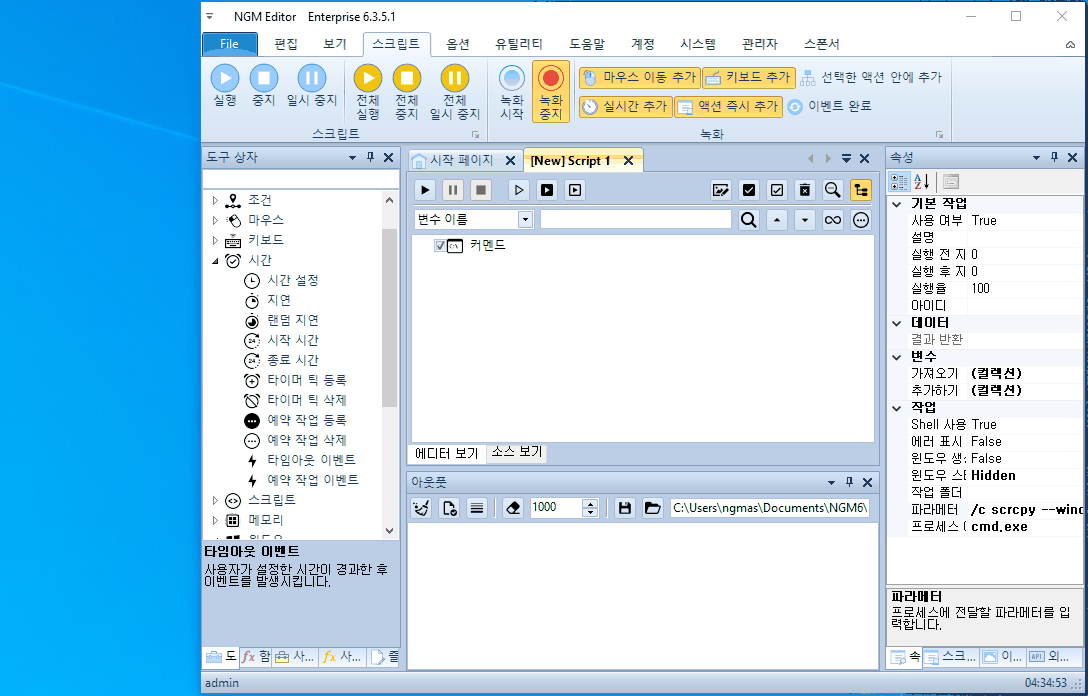Screen dimensions: 1088x696
Task: Toggle 마우스 이동 추가 option
Action: (x=639, y=77)
